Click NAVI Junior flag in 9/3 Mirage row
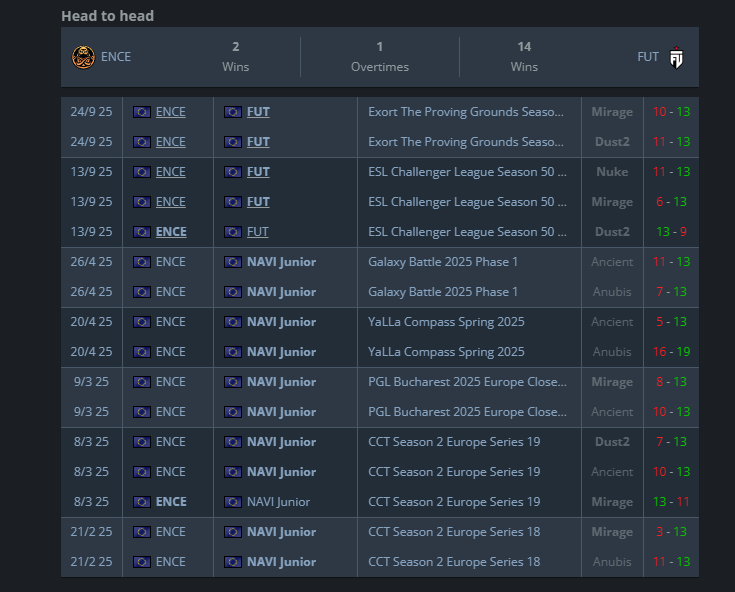Viewport: 735px width, 592px height. 232,382
